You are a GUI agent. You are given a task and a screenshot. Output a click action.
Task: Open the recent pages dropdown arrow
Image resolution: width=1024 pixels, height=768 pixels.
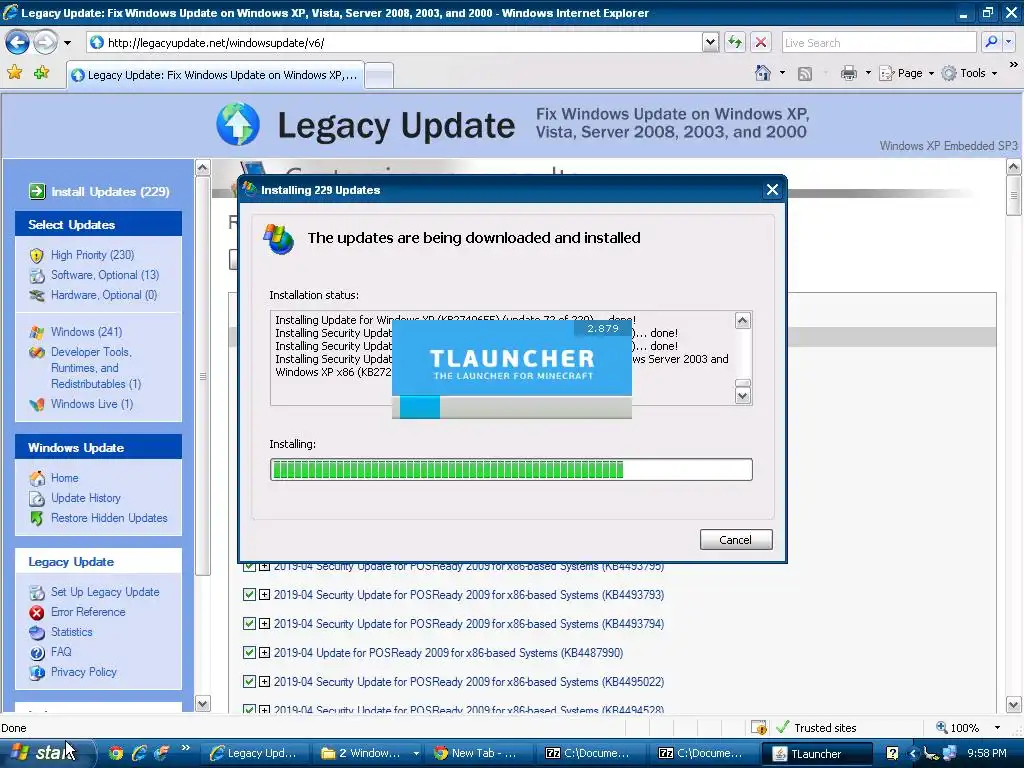coord(67,43)
